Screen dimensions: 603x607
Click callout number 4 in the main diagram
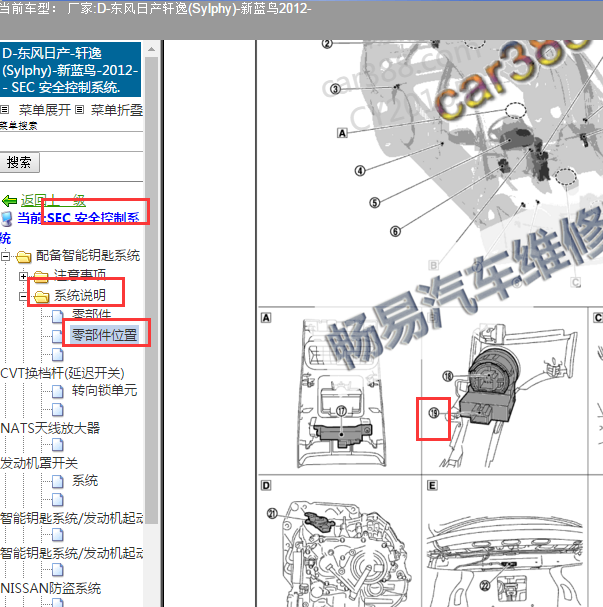click(x=360, y=170)
